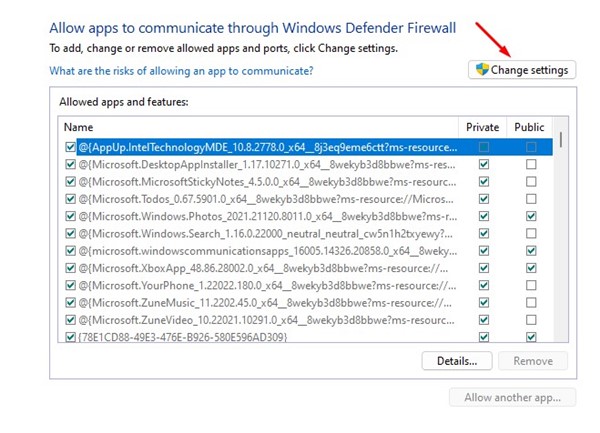Toggle Private checkbox for AppUp.IntelTechnologyMDE
600x433 pixels.
(484, 147)
